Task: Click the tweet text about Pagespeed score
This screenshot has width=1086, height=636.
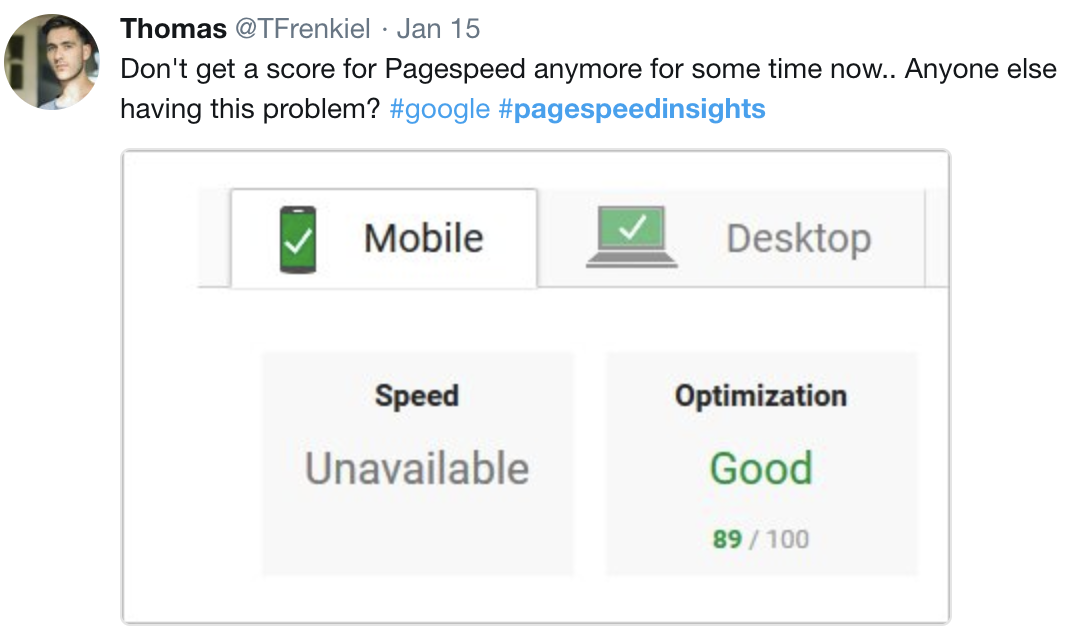Action: tap(588, 89)
